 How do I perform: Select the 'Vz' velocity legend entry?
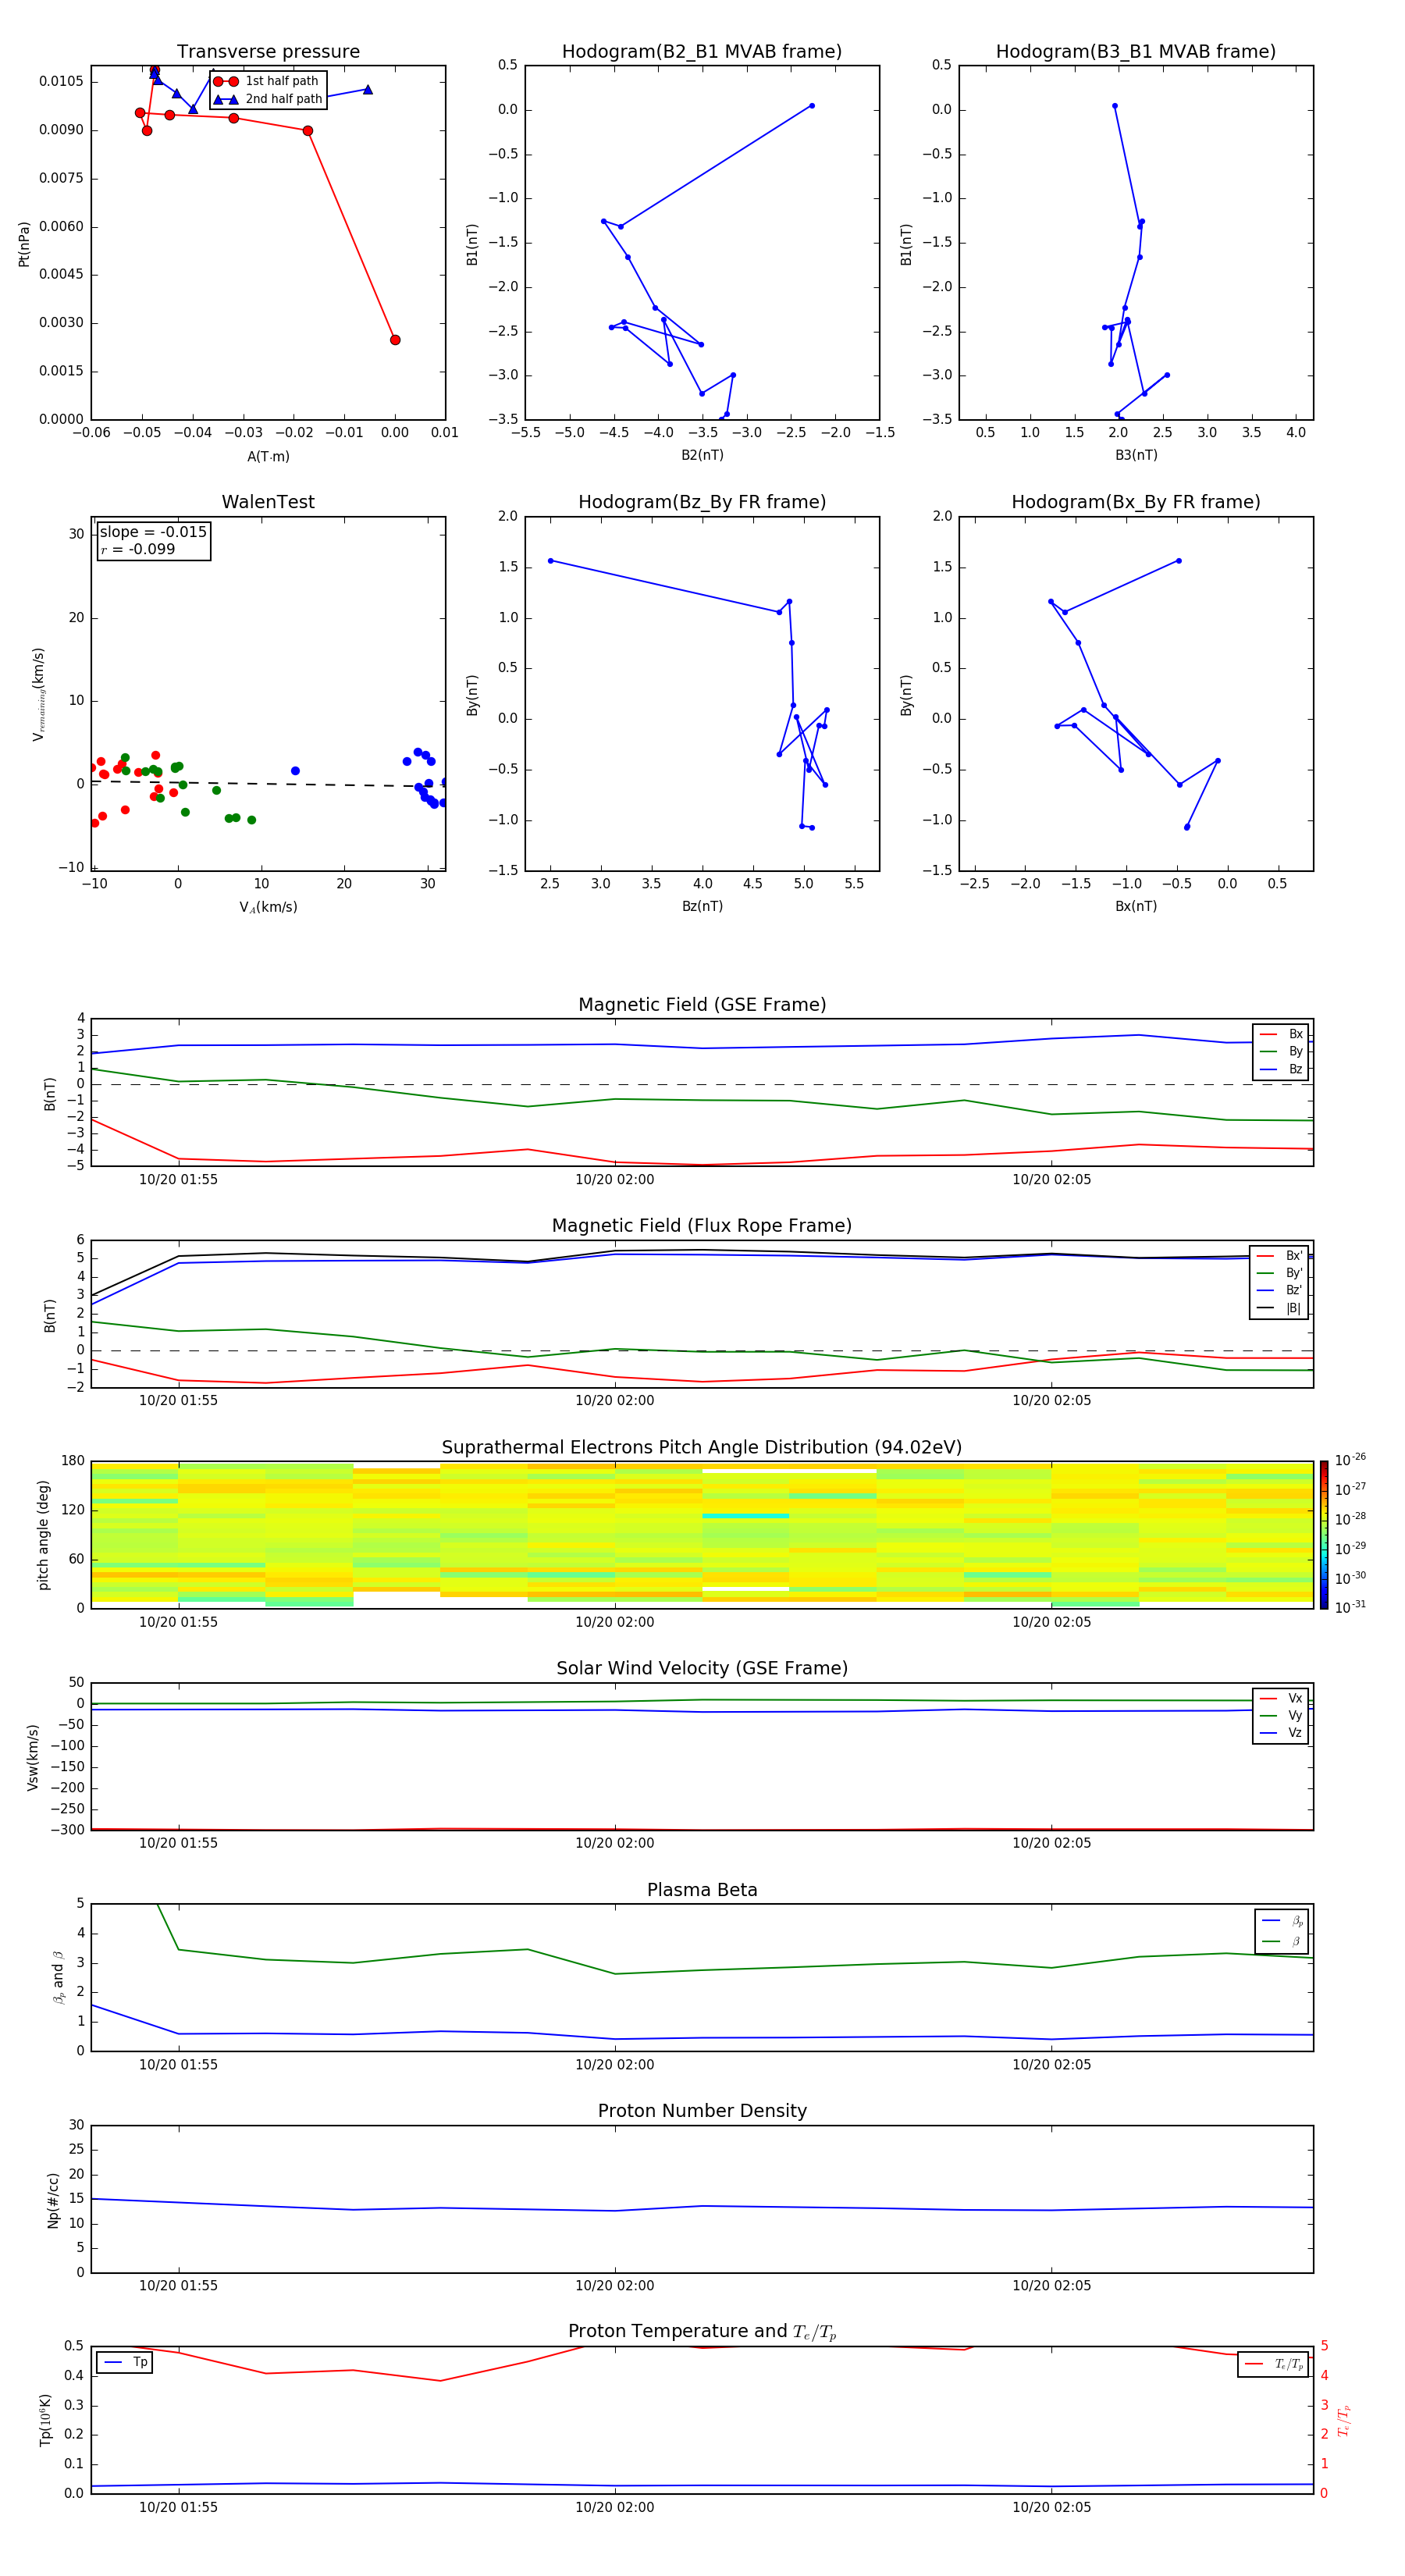click(x=1282, y=1733)
